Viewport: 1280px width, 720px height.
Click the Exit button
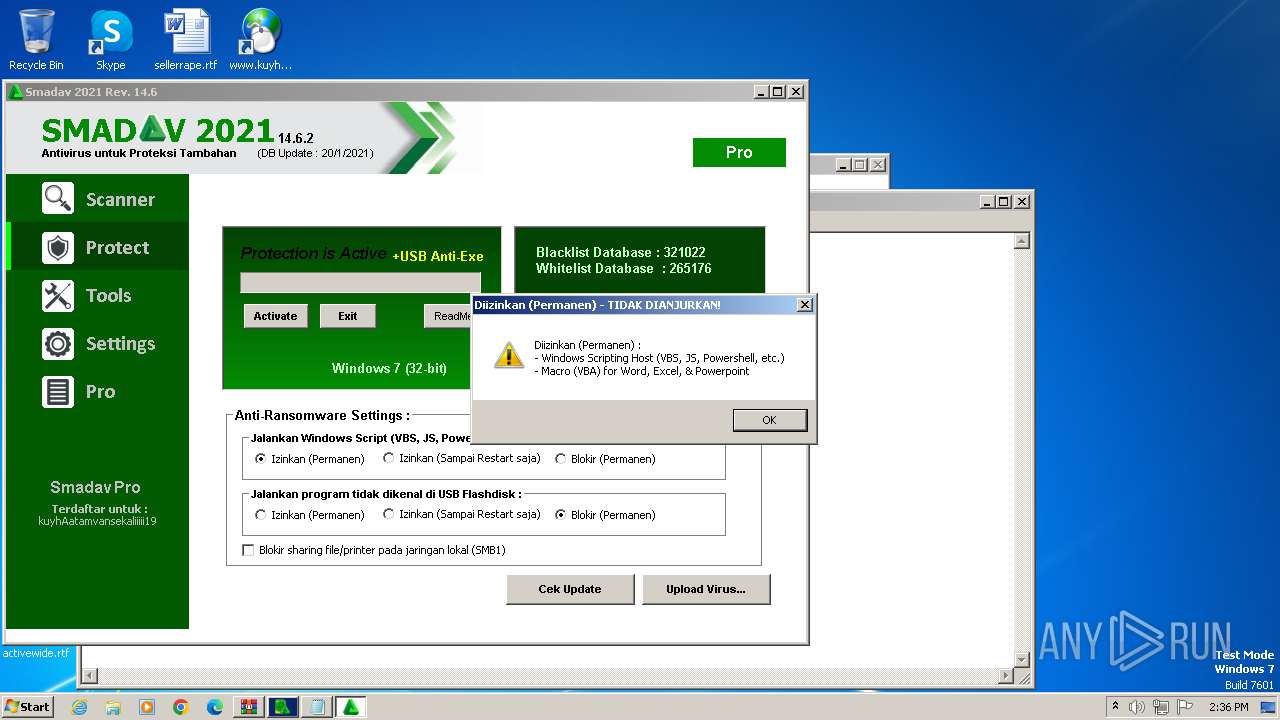point(347,316)
